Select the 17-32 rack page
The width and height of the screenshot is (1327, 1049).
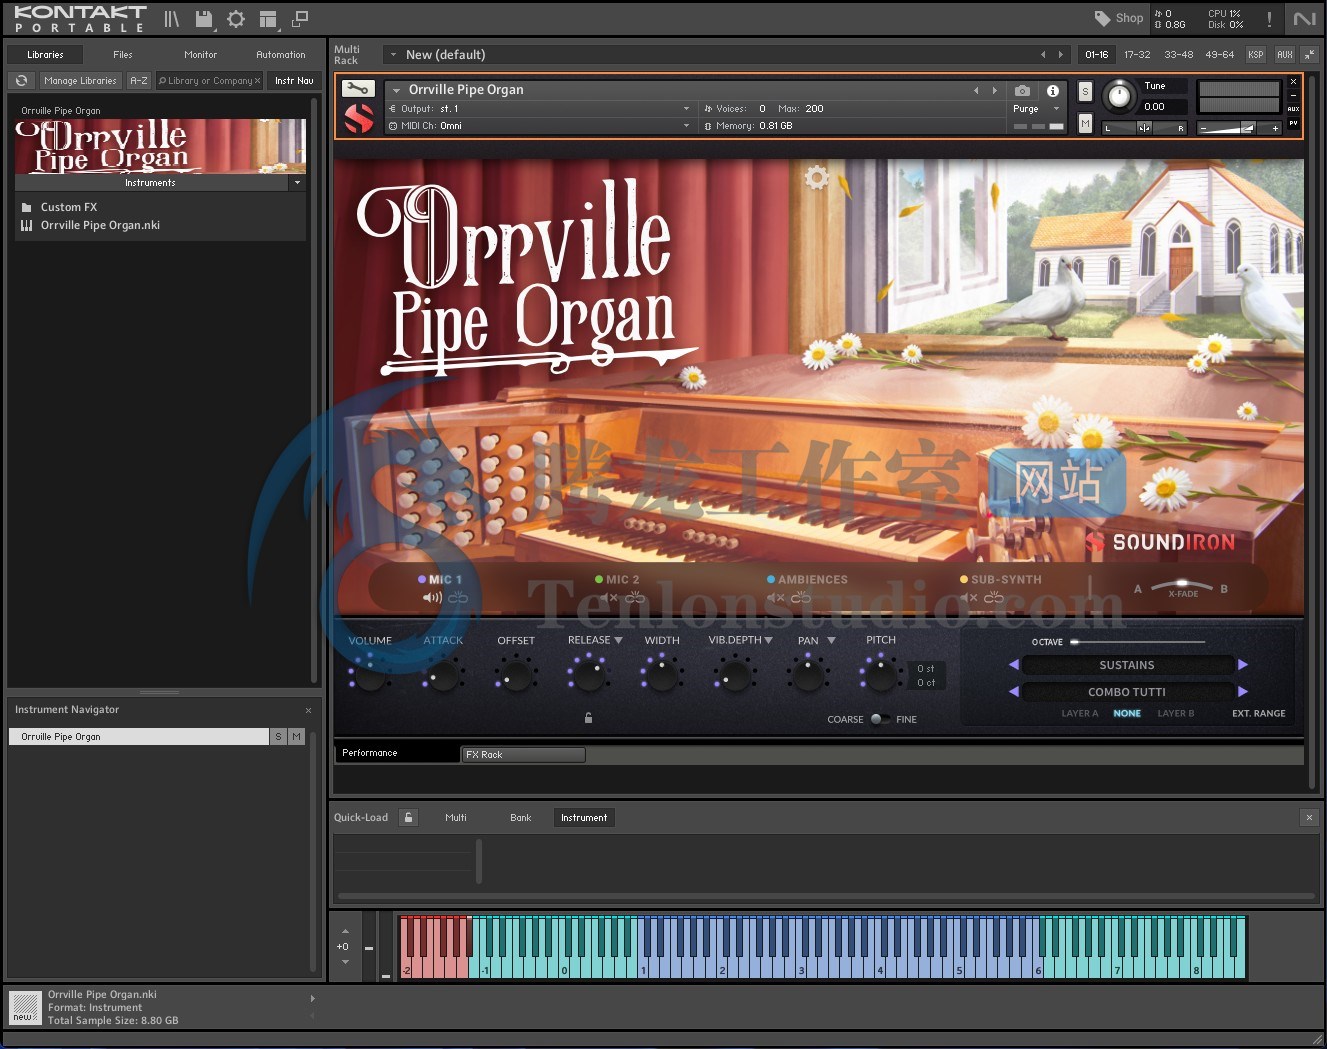click(x=1137, y=55)
